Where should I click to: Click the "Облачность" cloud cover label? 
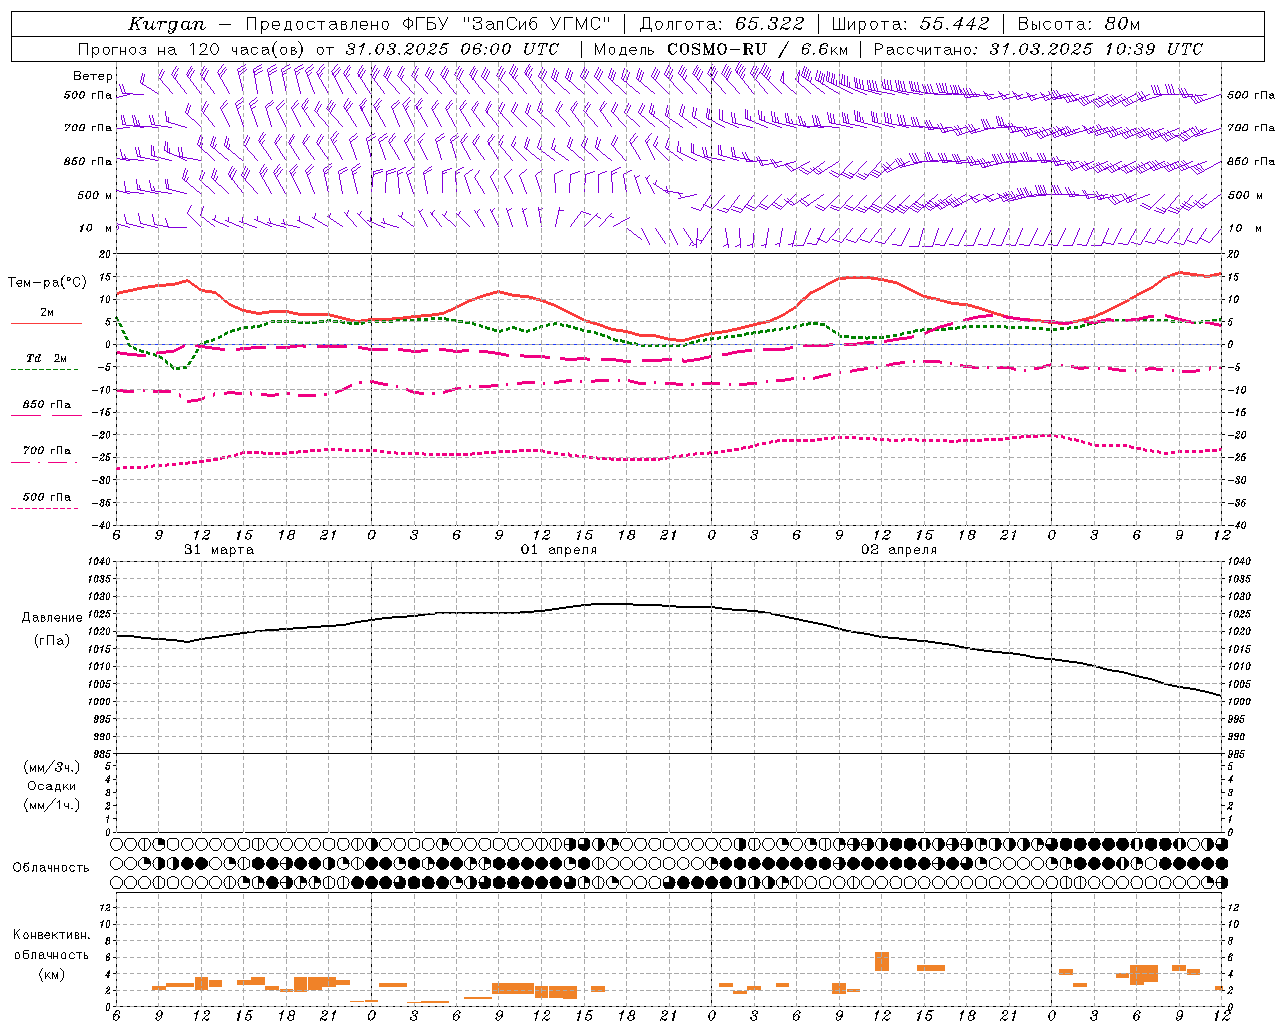pyautogui.click(x=51, y=868)
